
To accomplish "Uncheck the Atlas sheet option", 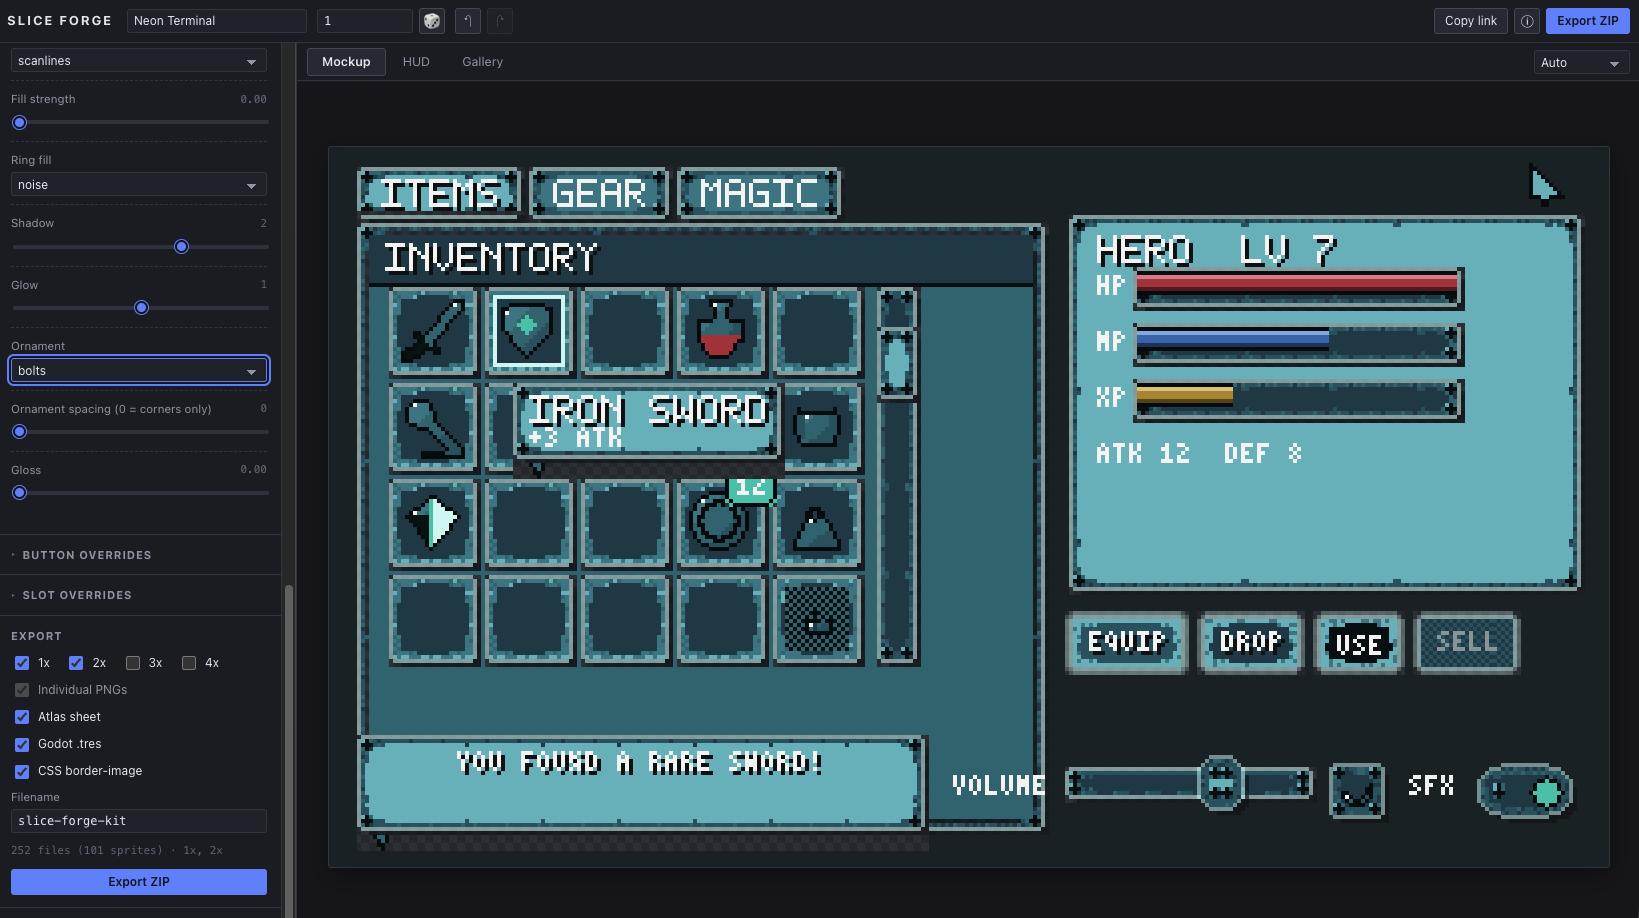I will point(22,717).
